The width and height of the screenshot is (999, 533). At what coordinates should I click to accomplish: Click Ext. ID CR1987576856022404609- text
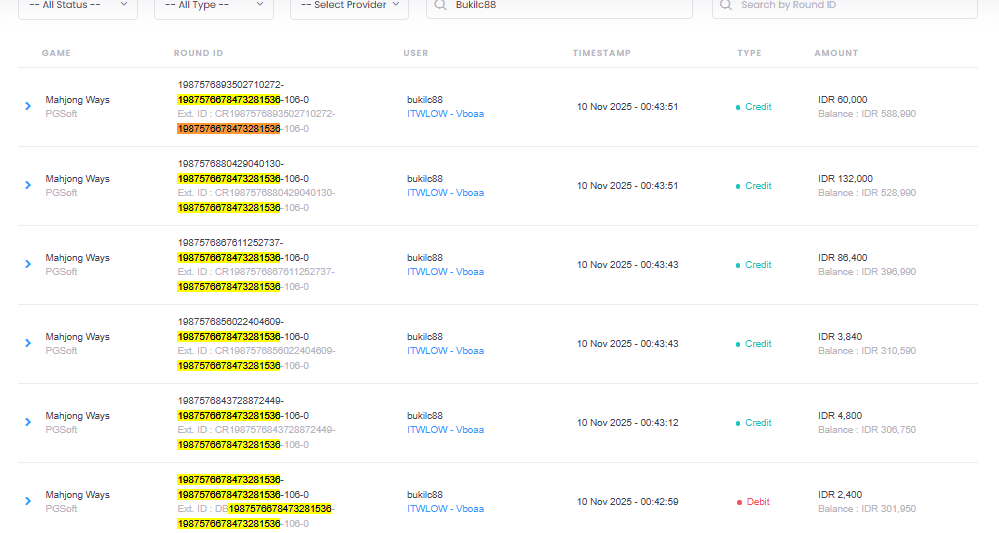(256, 351)
